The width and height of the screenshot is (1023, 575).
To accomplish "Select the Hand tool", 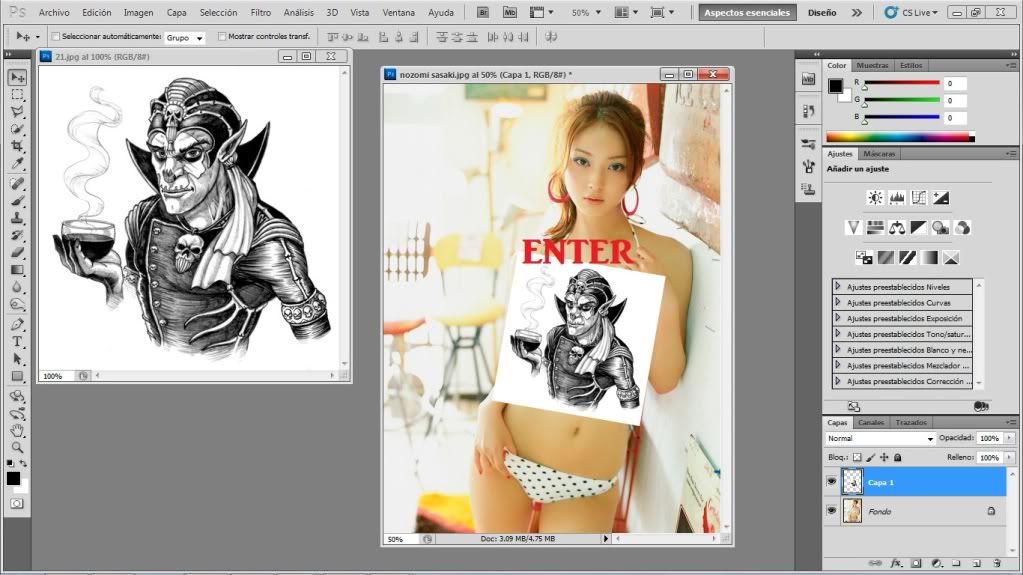I will point(17,431).
